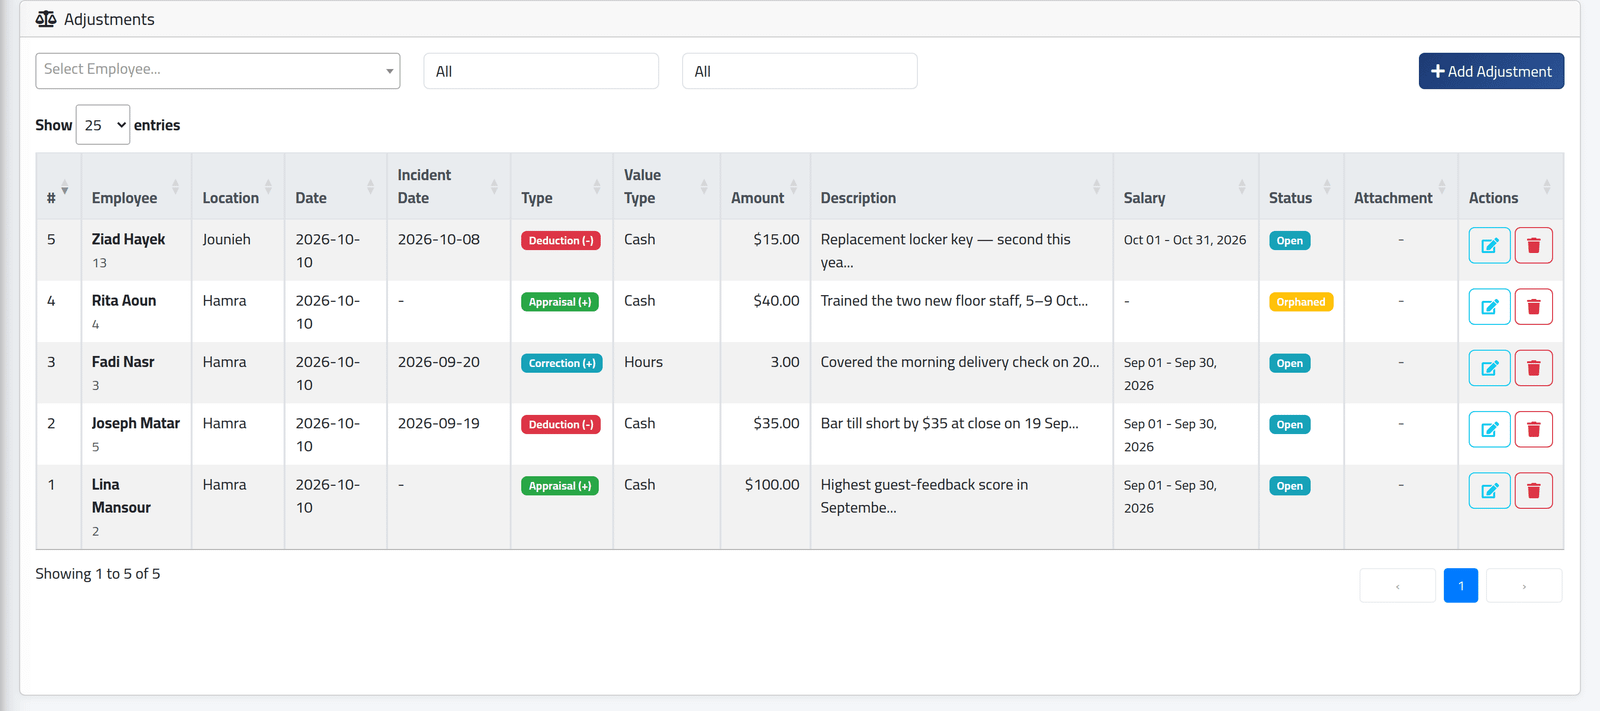Viewport: 1600px width, 711px height.
Task: Sort table by Amount column
Action: pyautogui.click(x=765, y=187)
